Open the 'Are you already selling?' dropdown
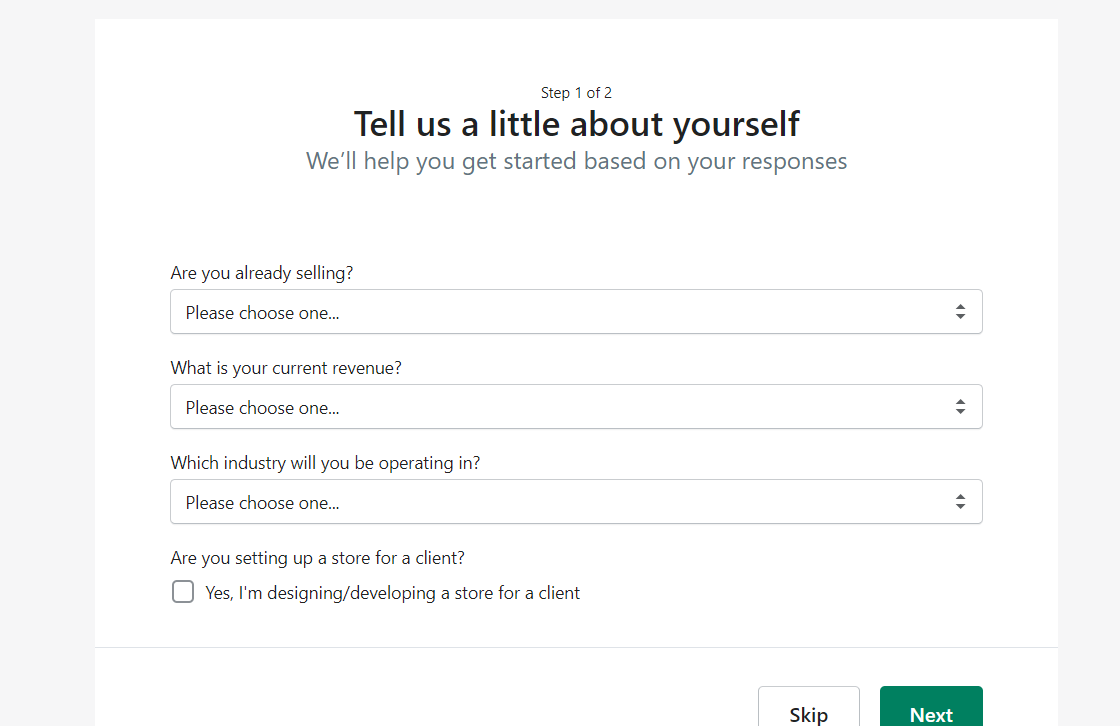Viewport: 1120px width, 726px height. tap(575, 312)
